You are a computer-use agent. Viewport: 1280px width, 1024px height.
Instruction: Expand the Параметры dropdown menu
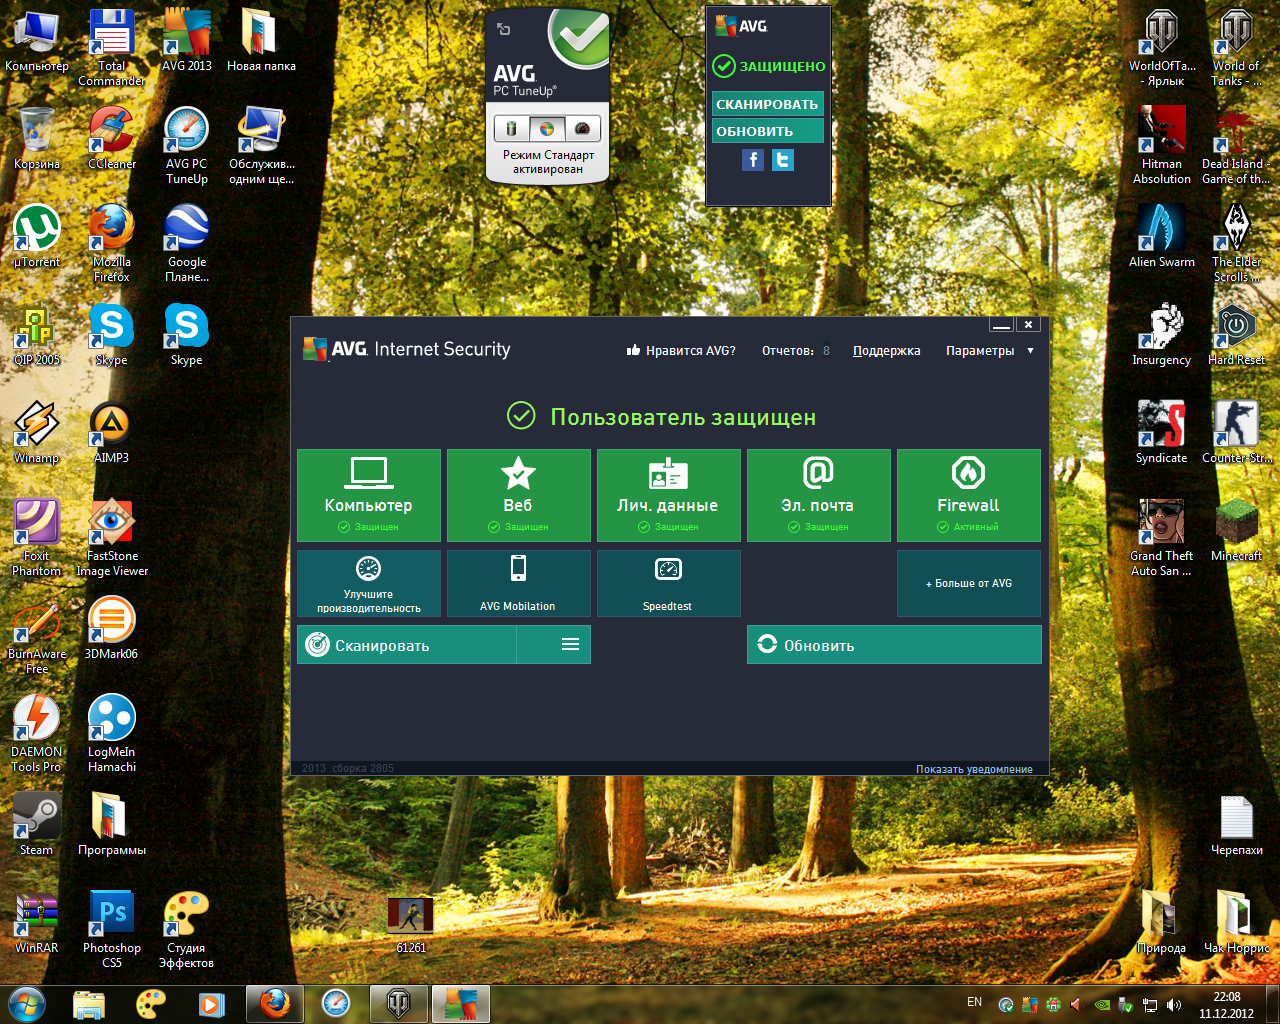[989, 351]
